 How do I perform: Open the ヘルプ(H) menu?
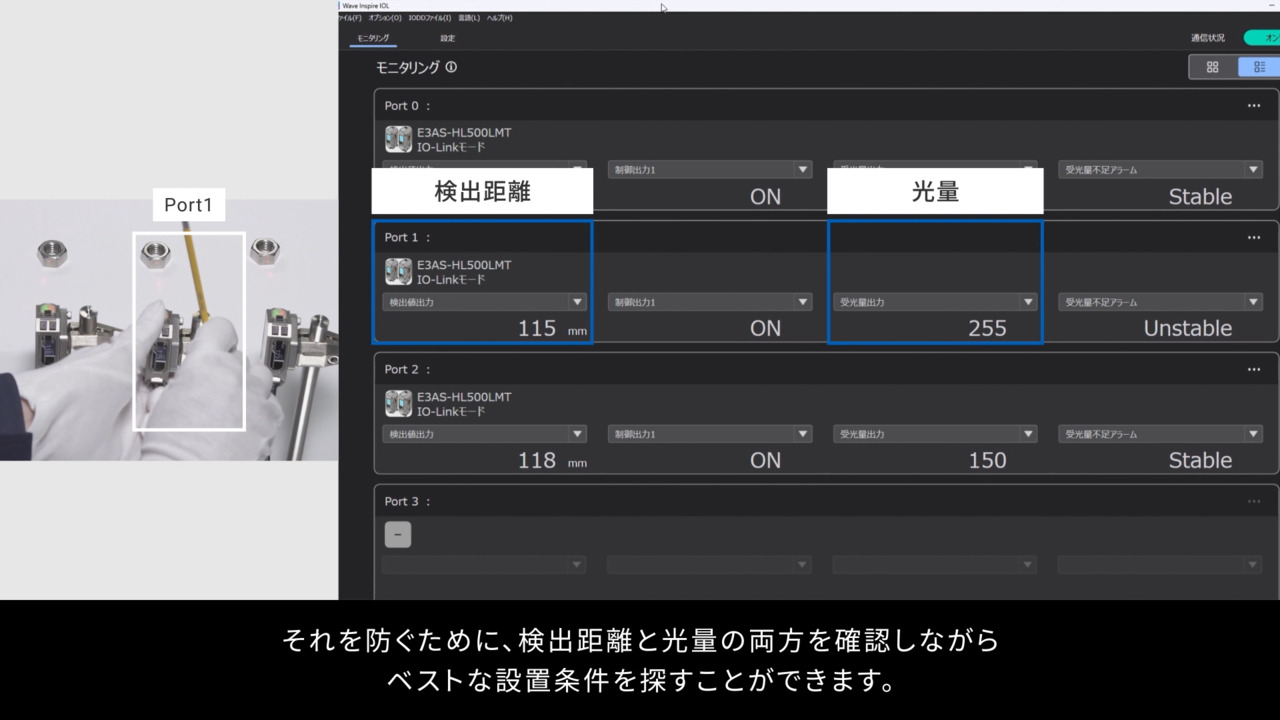[x=499, y=18]
